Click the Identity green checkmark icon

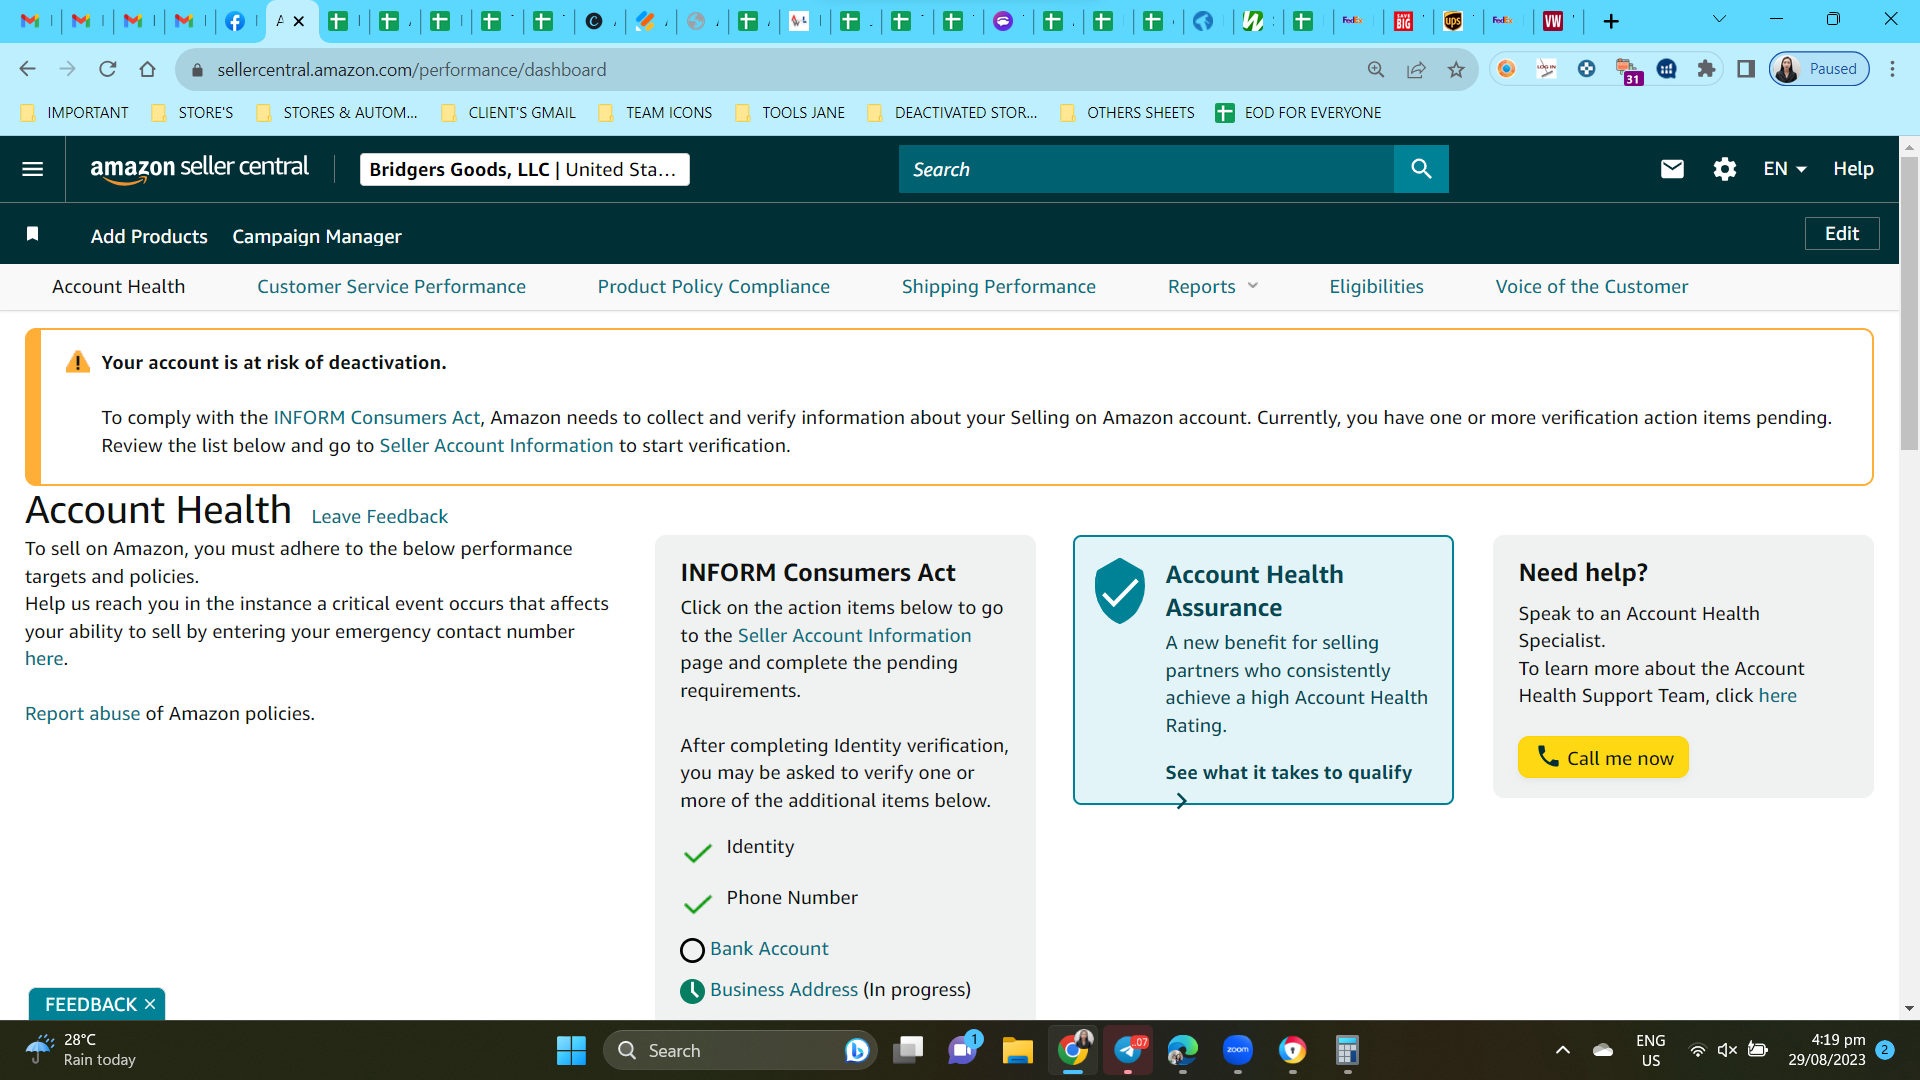point(697,853)
